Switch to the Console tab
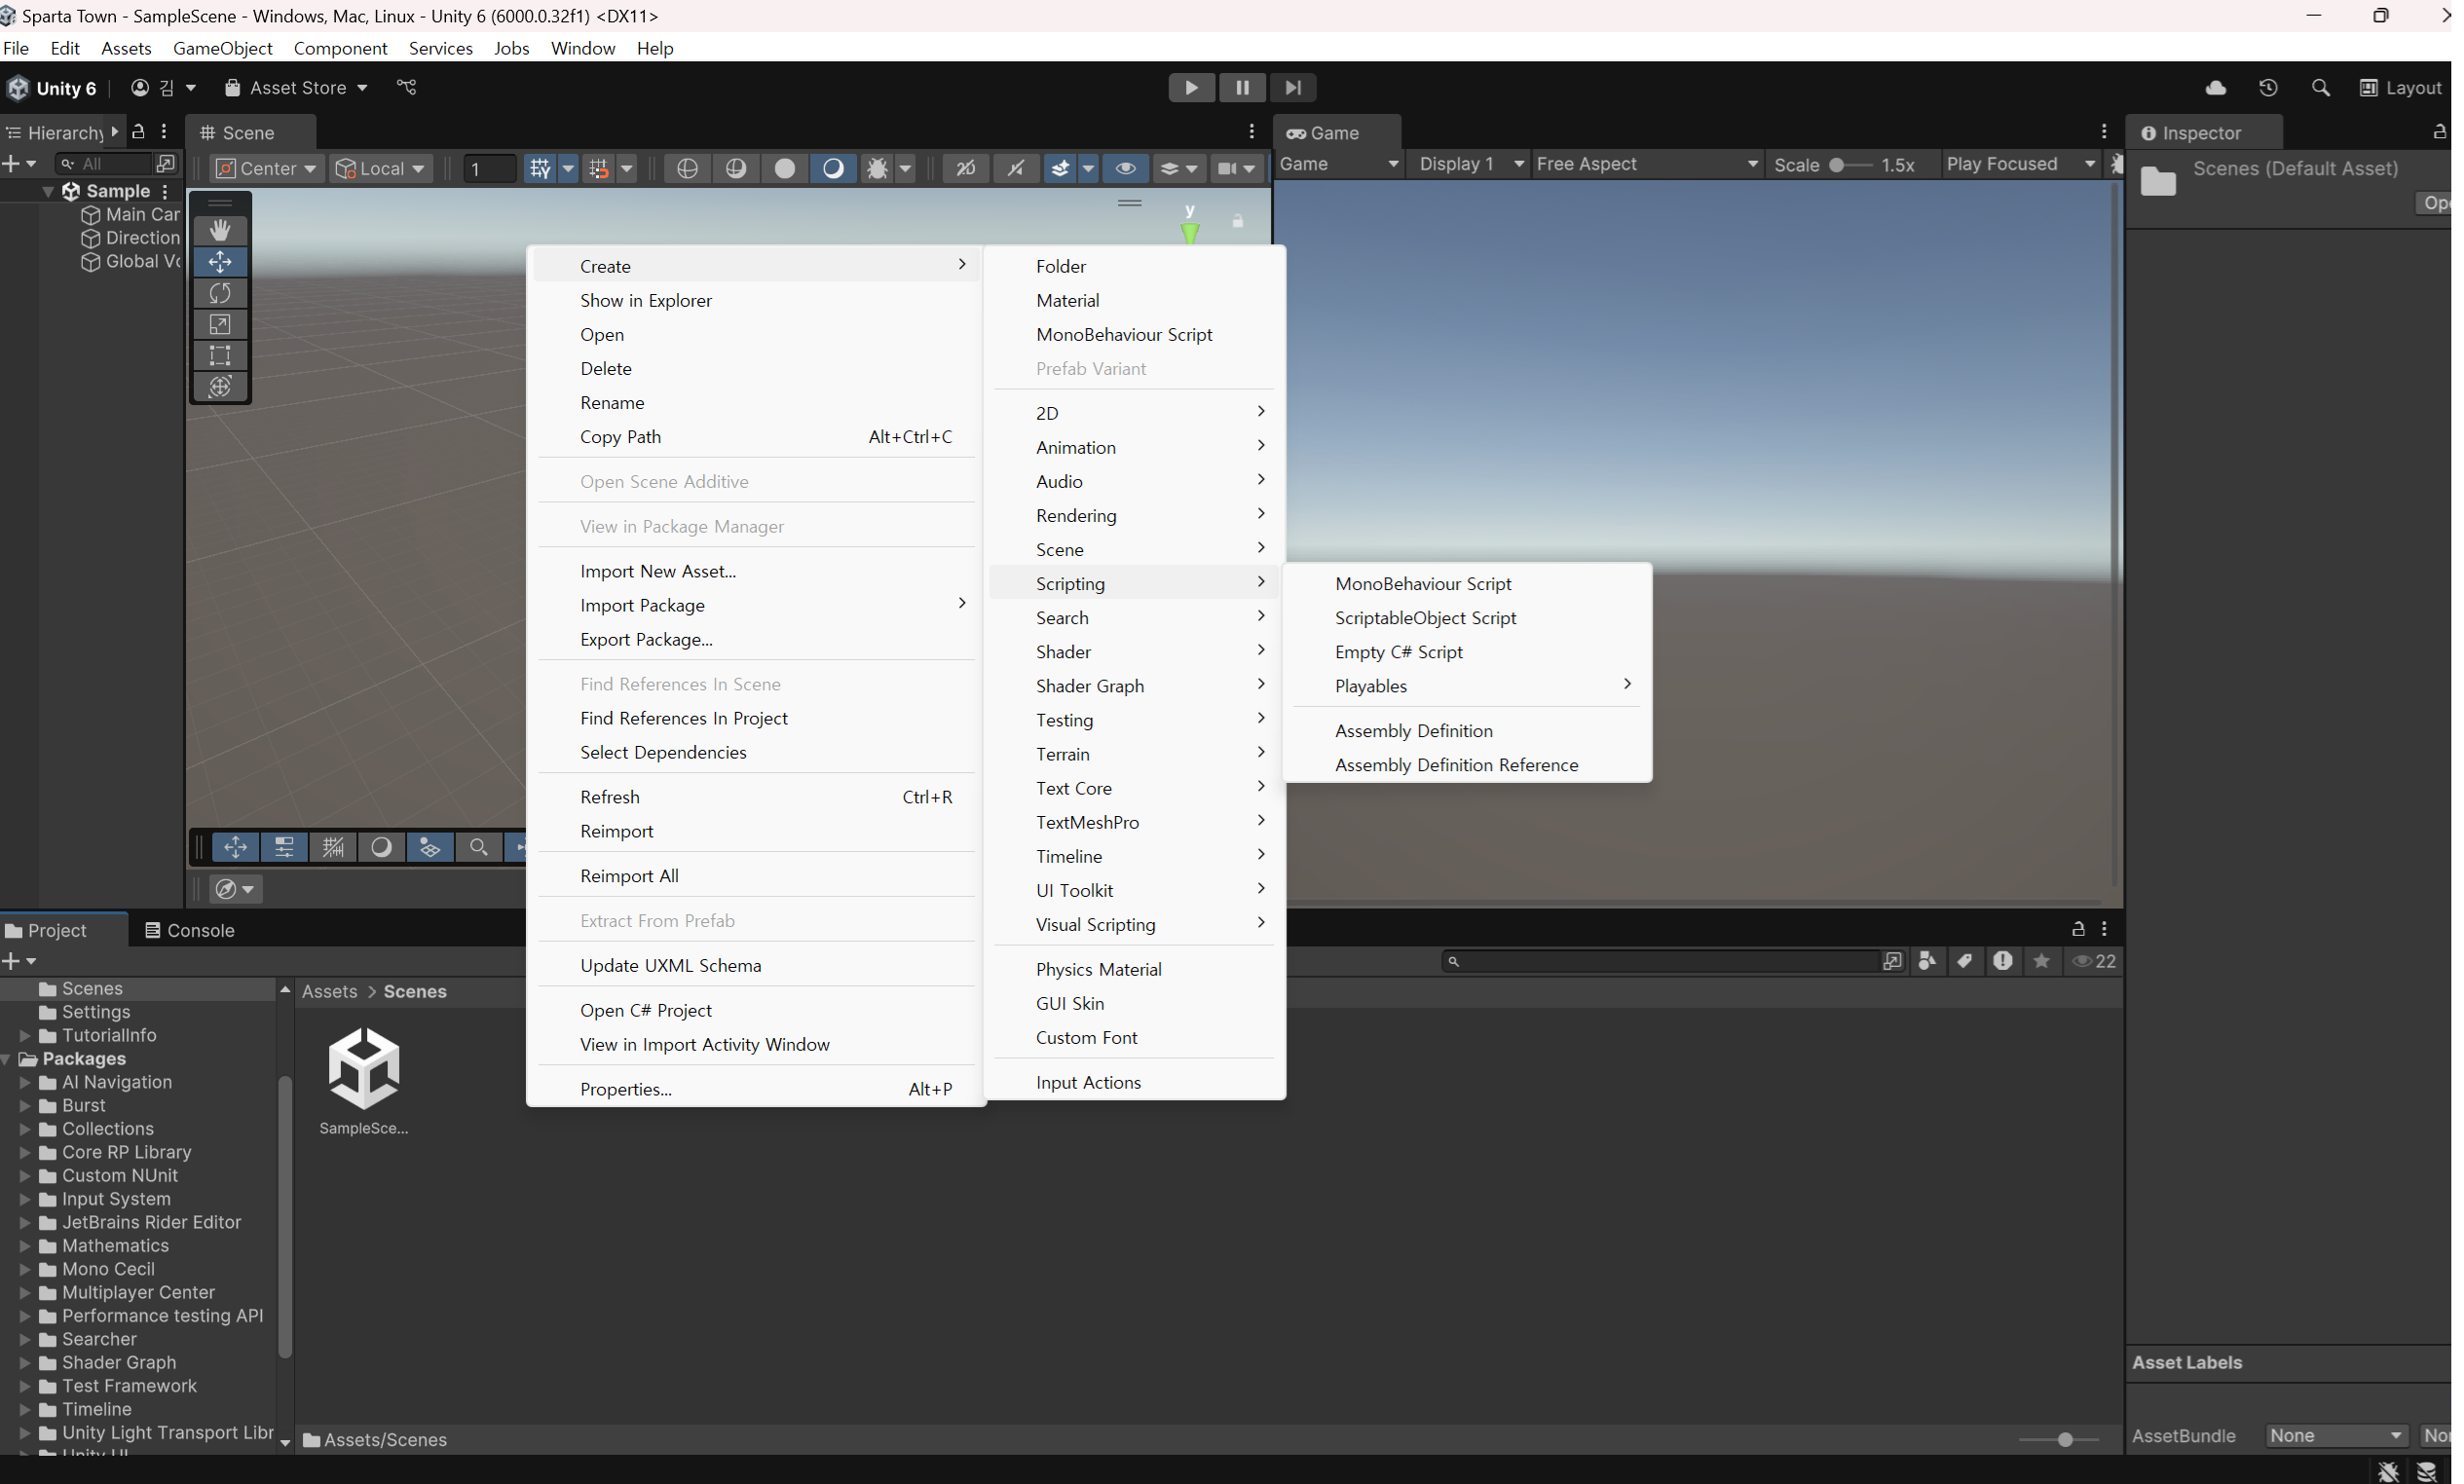 pyautogui.click(x=190, y=931)
